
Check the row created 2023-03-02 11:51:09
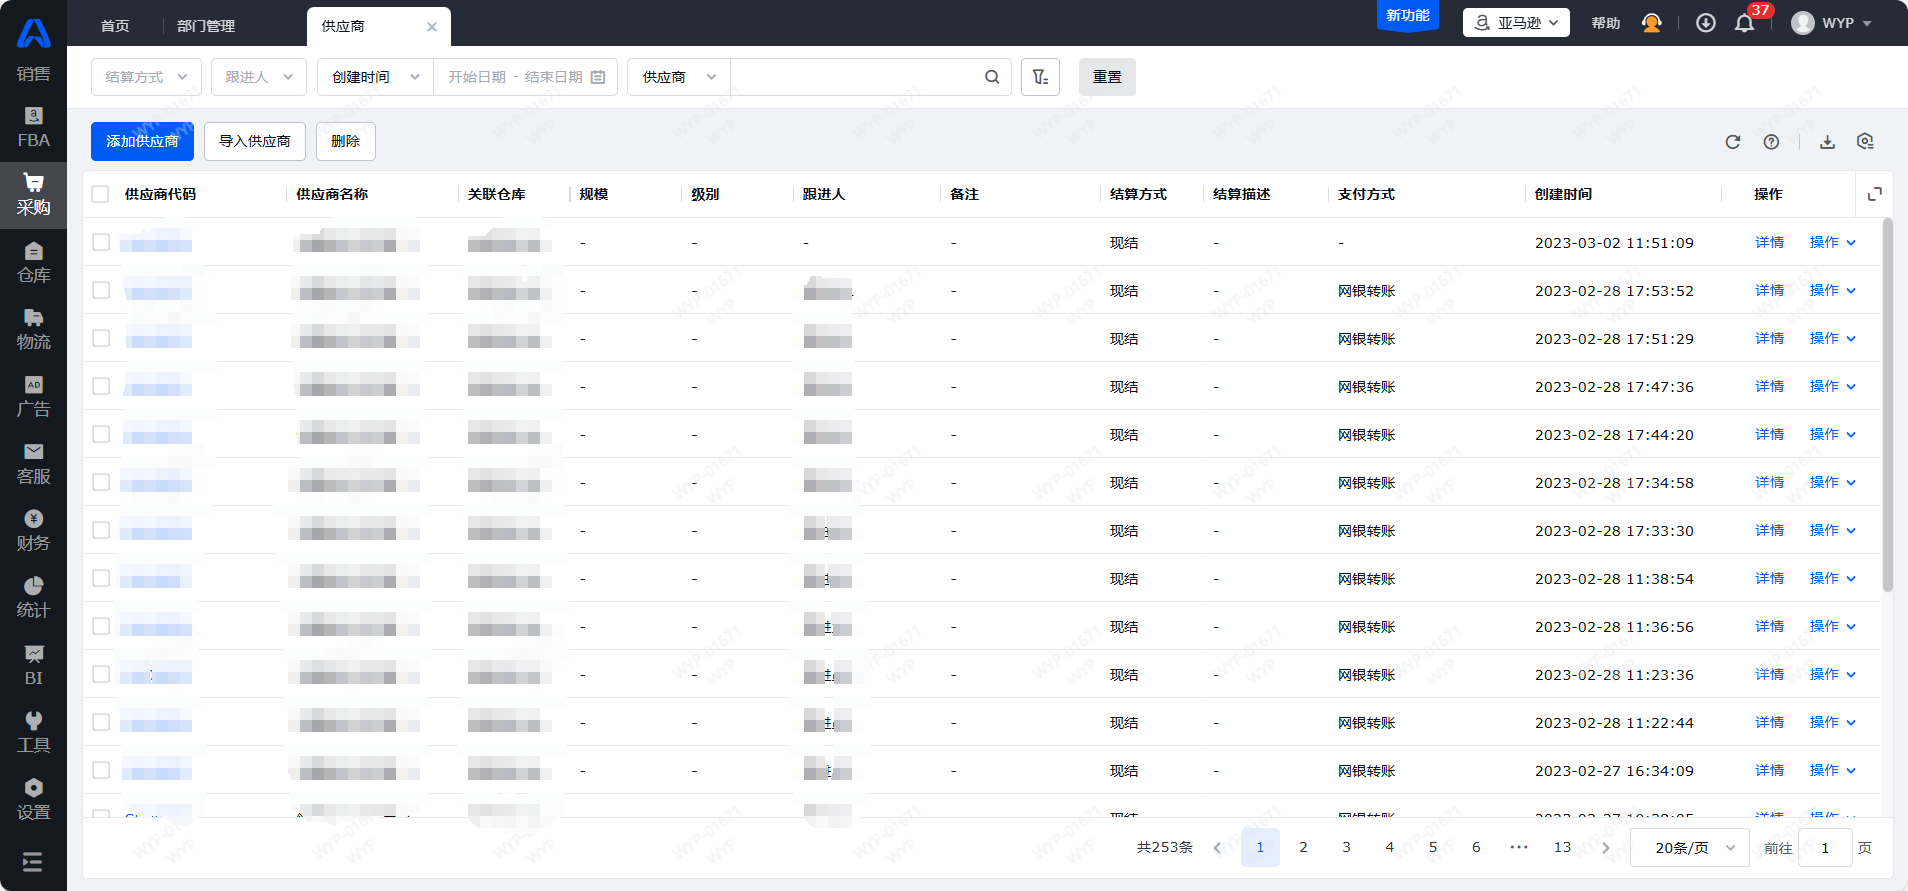click(101, 242)
